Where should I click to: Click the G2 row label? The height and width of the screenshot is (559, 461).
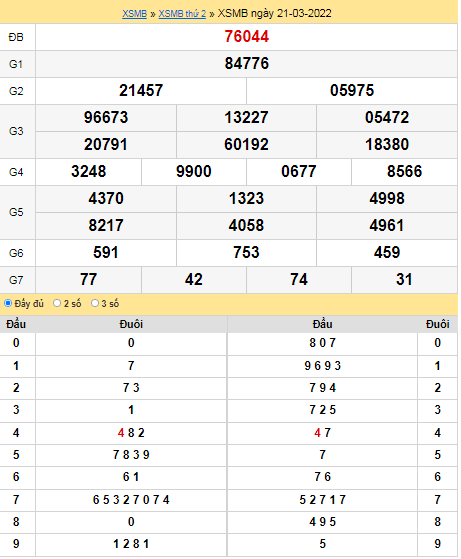pos(16,91)
